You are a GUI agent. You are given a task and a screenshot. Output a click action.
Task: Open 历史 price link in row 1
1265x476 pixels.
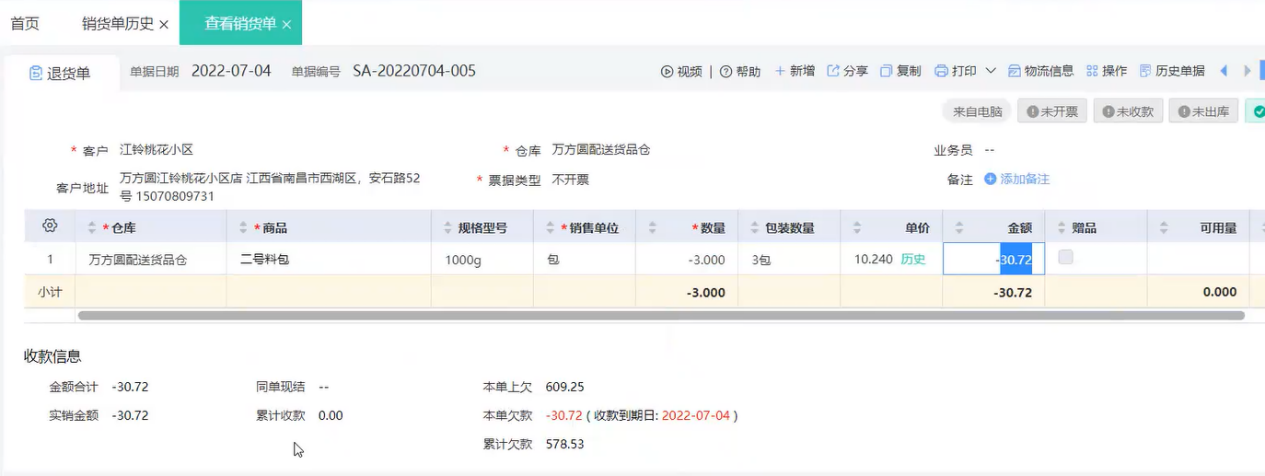913,259
